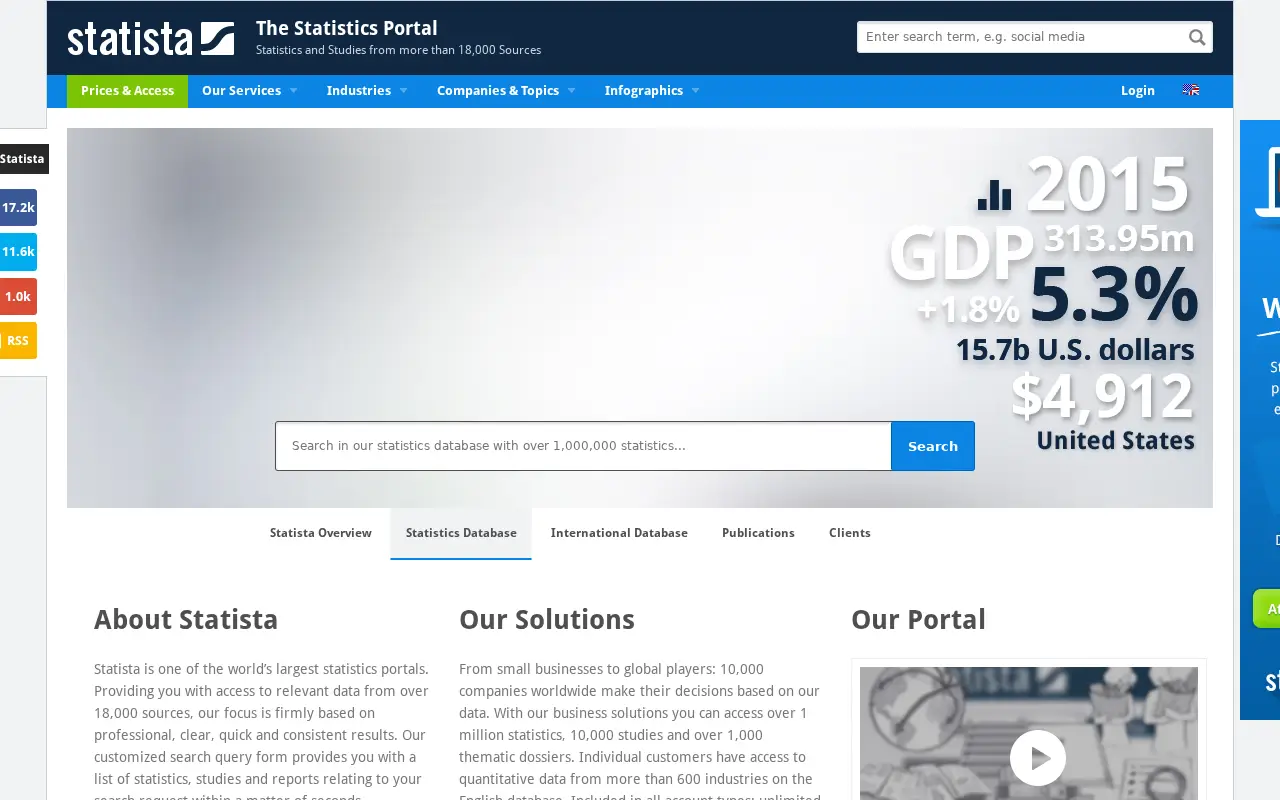Image resolution: width=1280 pixels, height=800 pixels.
Task: Open the Clients tab
Action: (850, 533)
